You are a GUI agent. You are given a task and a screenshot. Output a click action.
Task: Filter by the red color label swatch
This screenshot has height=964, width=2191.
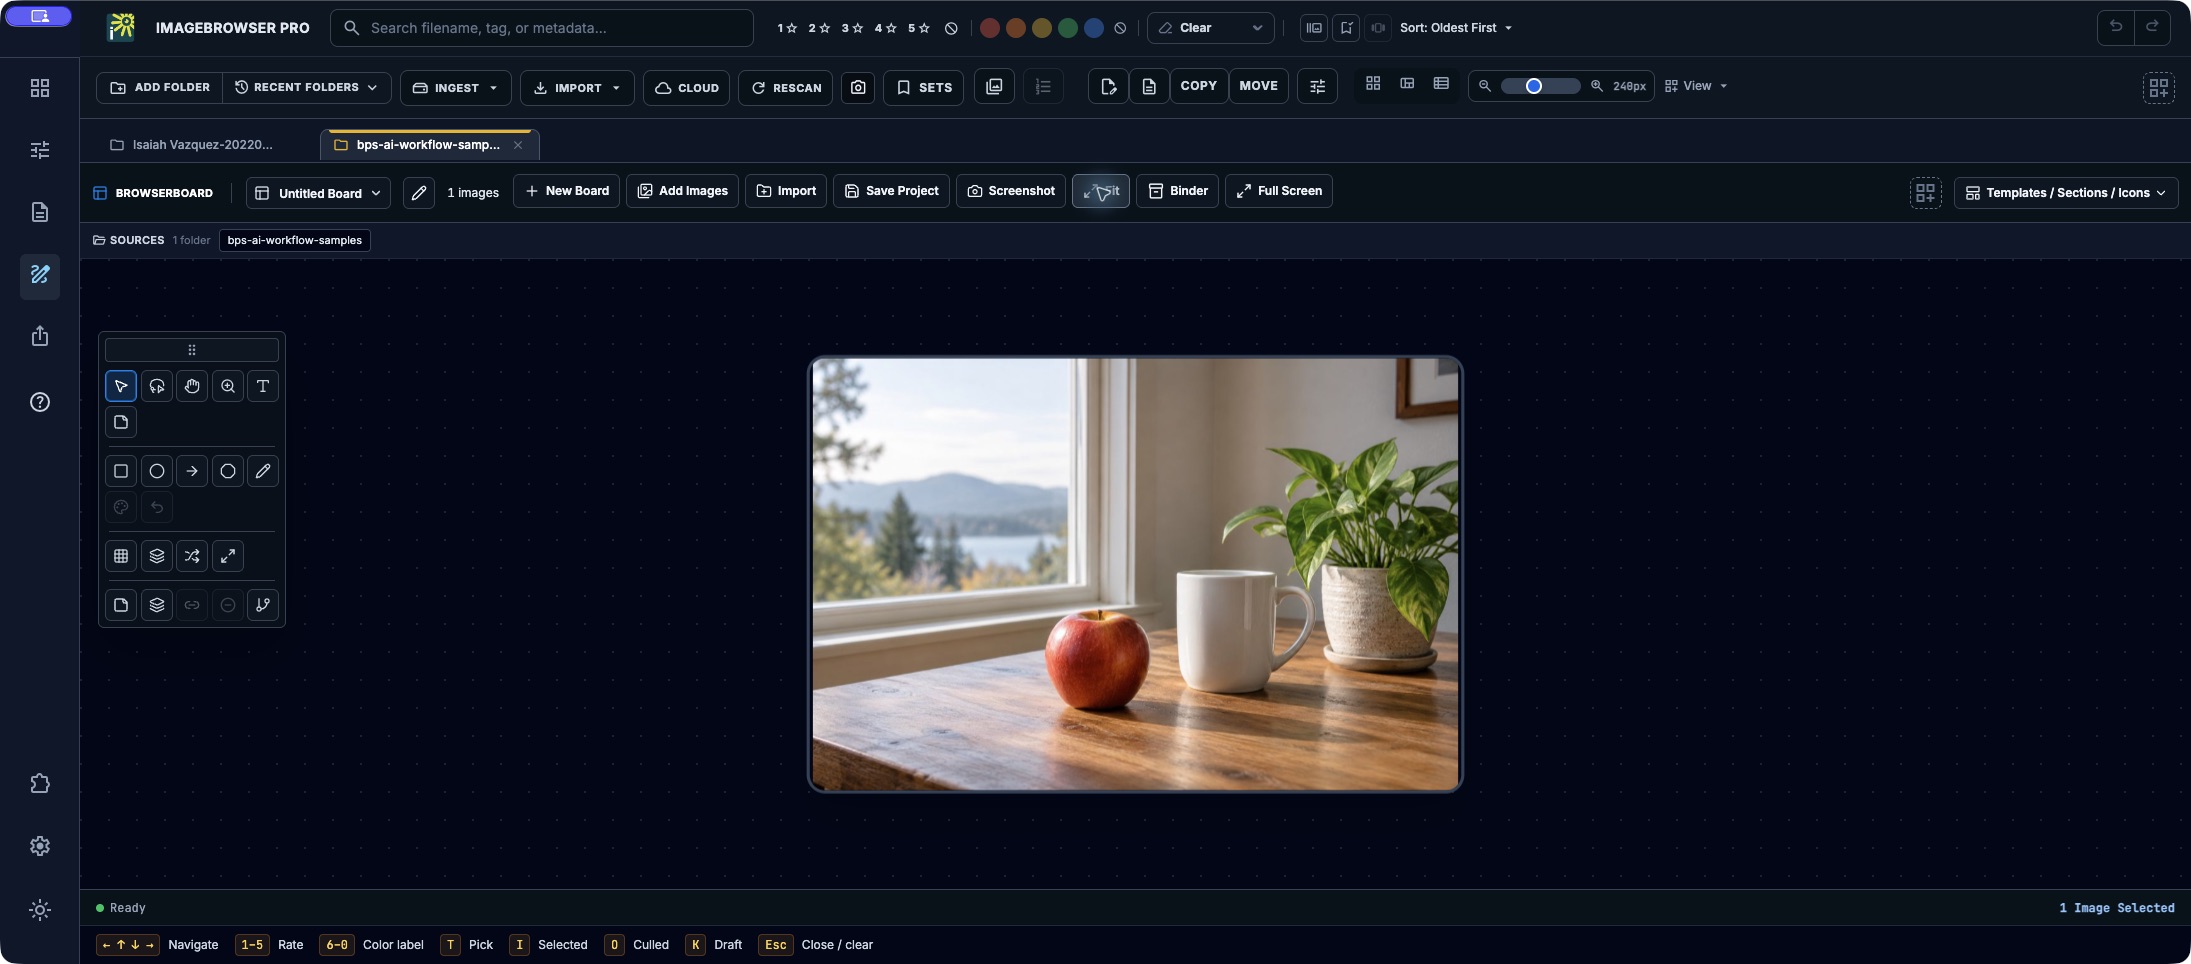tap(990, 28)
